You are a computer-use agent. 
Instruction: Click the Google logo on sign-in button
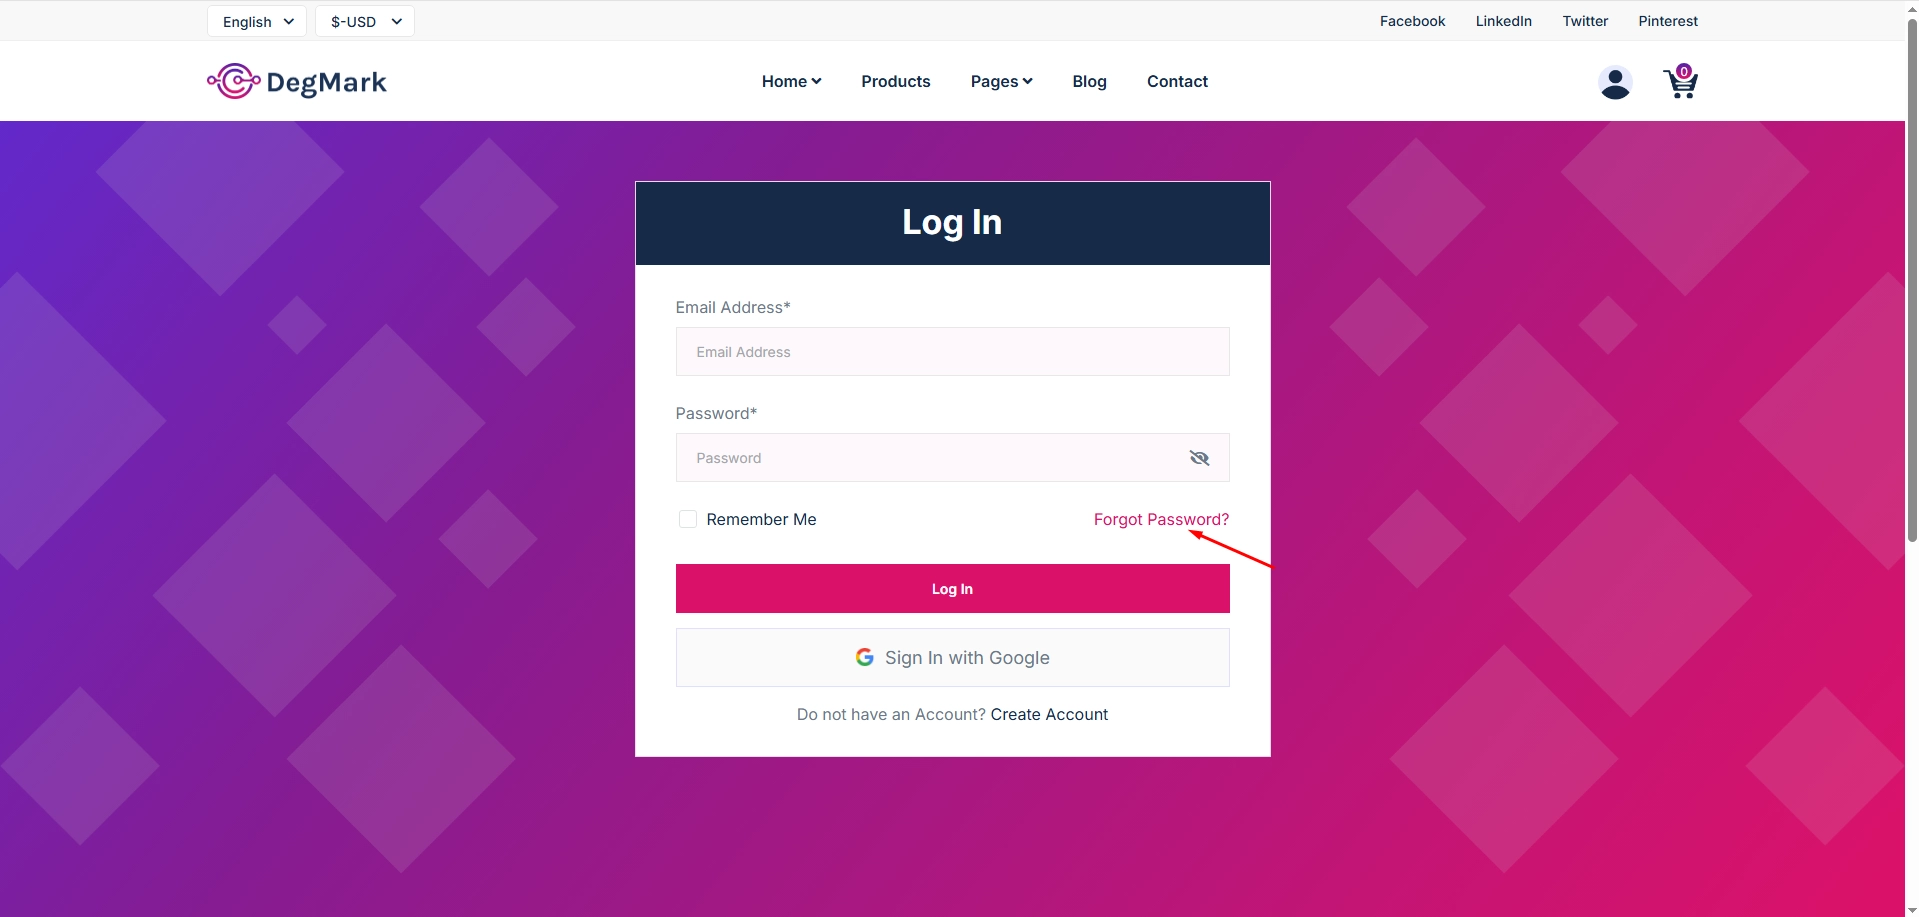point(865,657)
